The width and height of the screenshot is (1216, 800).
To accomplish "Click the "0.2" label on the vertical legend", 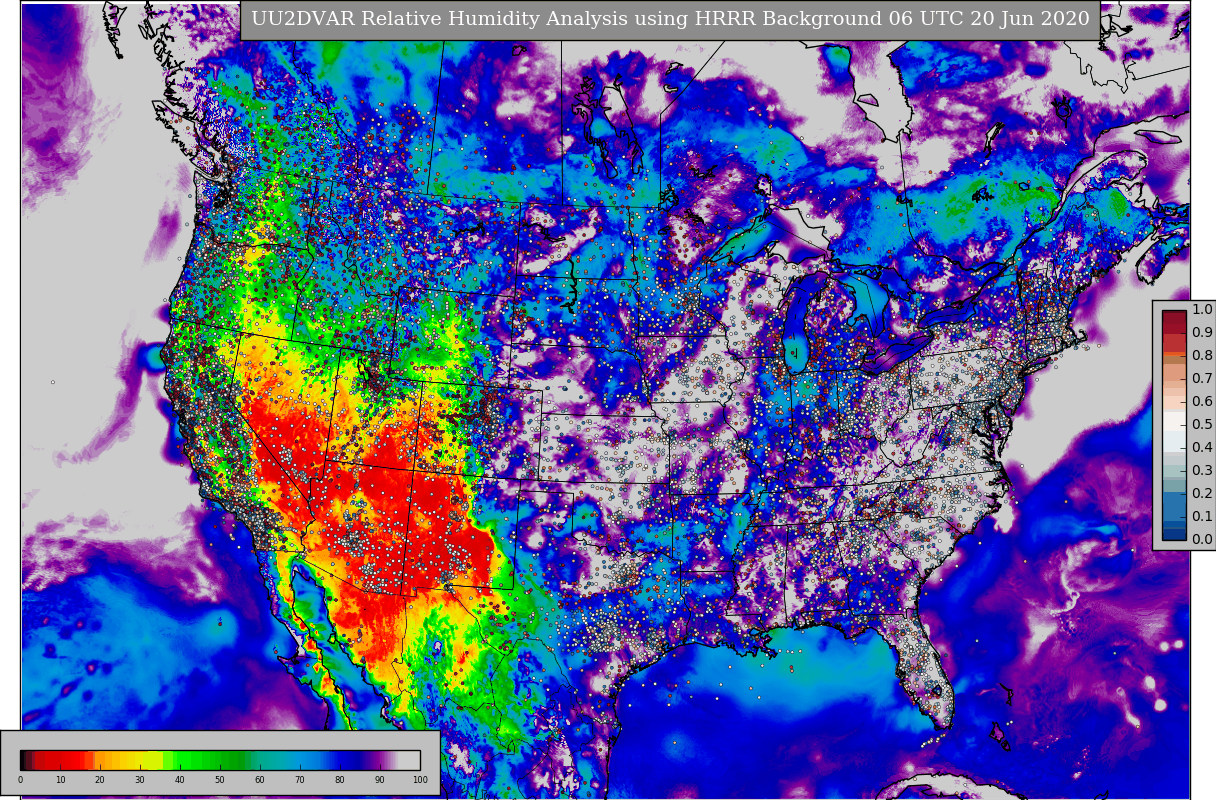I will [1202, 493].
